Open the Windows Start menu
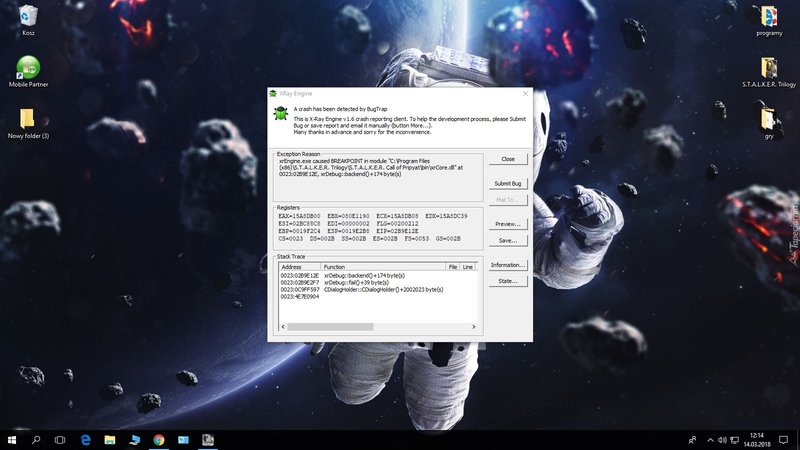This screenshot has height=450, width=800. click(x=12, y=440)
